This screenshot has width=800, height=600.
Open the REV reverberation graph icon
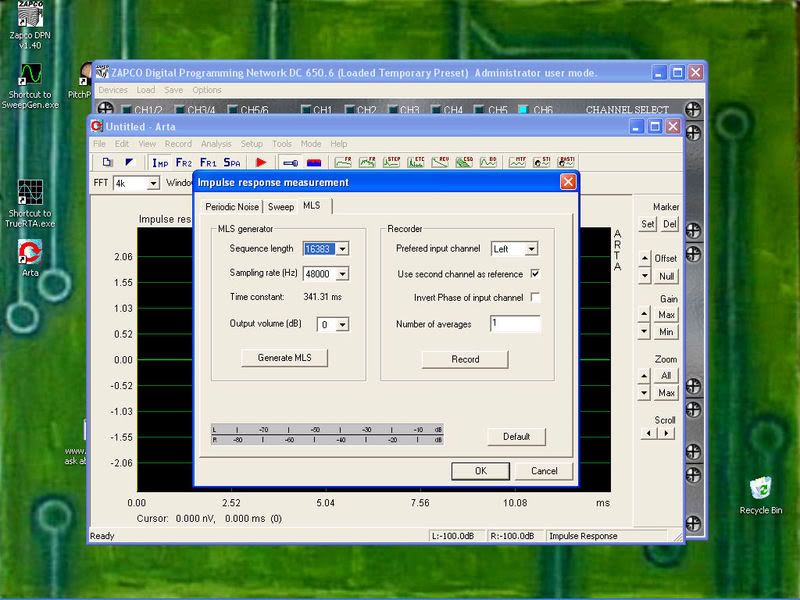coord(440,162)
